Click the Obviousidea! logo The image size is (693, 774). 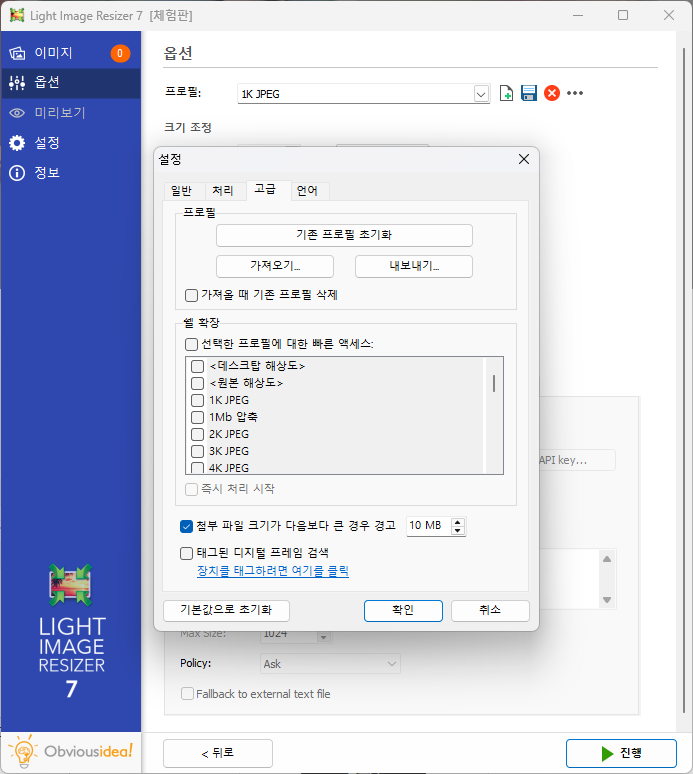tap(71, 752)
